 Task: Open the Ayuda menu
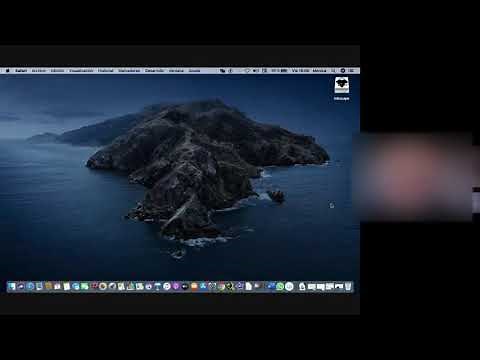[x=195, y=71]
